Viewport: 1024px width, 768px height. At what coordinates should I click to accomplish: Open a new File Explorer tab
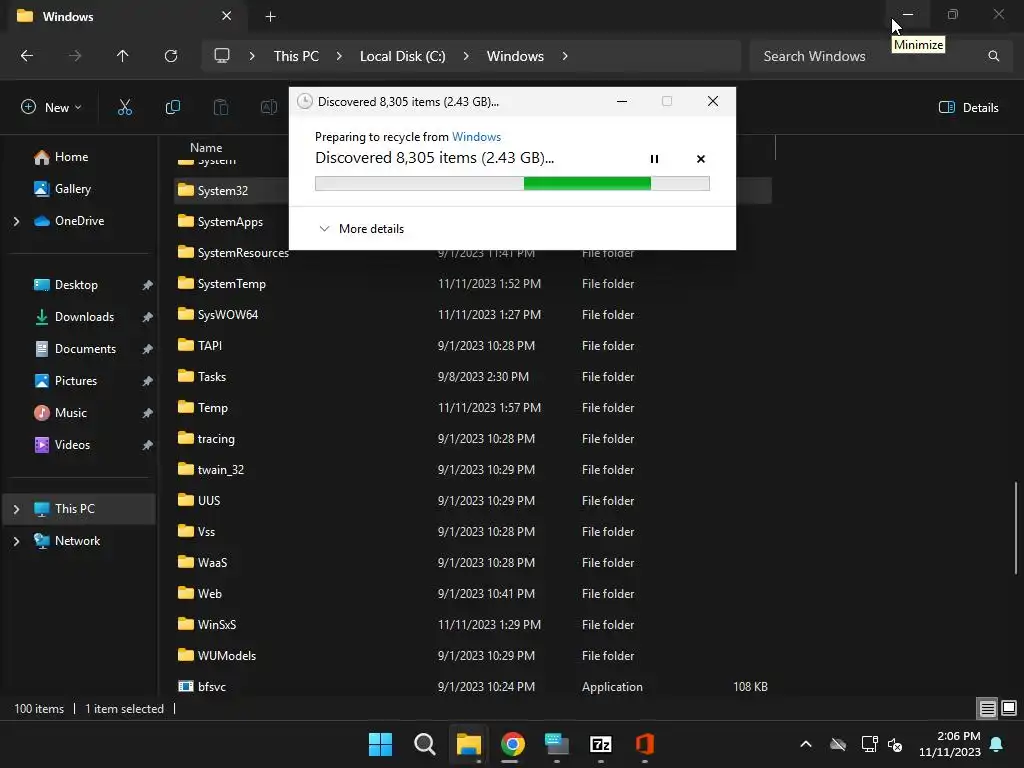(270, 17)
